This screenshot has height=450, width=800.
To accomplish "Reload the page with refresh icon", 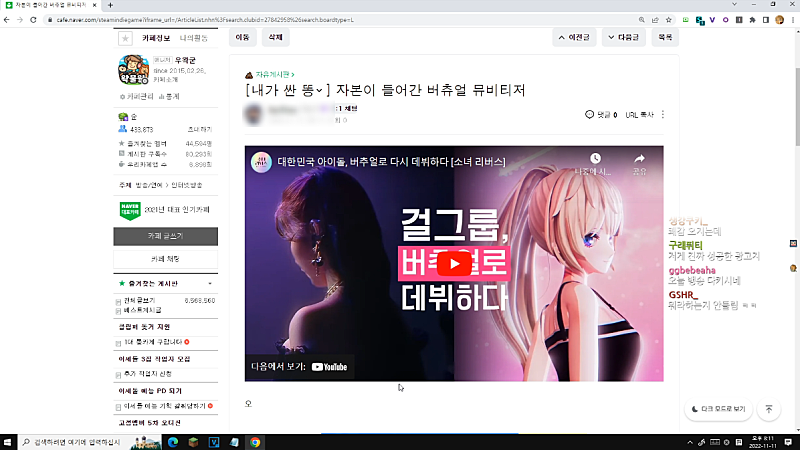I will pyautogui.click(x=33, y=20).
